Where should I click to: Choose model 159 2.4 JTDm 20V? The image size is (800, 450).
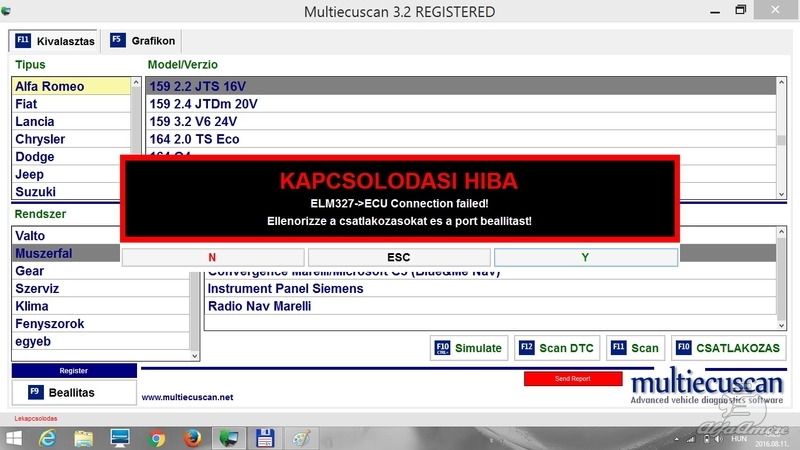461,104
